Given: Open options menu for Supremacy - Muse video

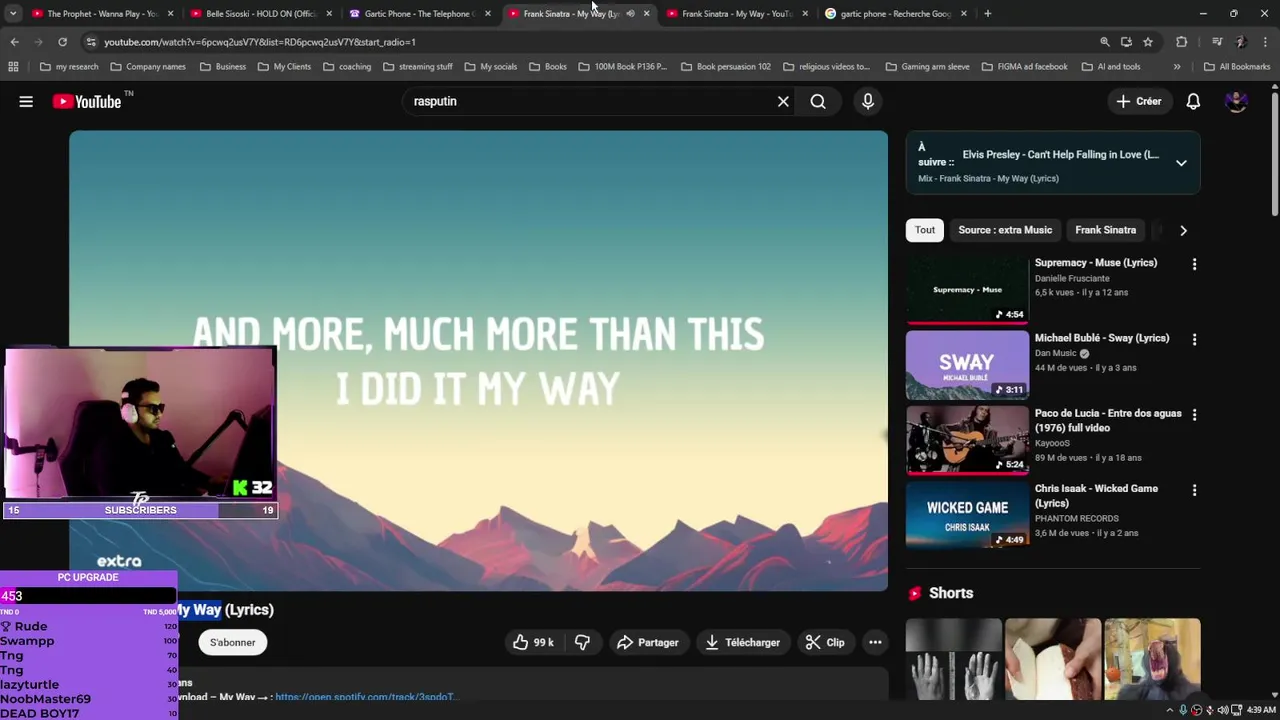Looking at the screenshot, I should tap(1194, 264).
